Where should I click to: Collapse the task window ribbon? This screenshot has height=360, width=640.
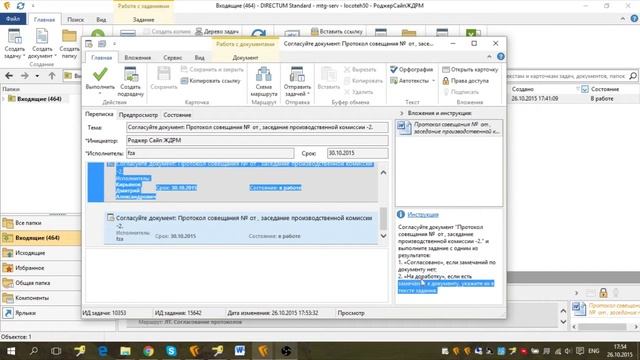click(489, 57)
